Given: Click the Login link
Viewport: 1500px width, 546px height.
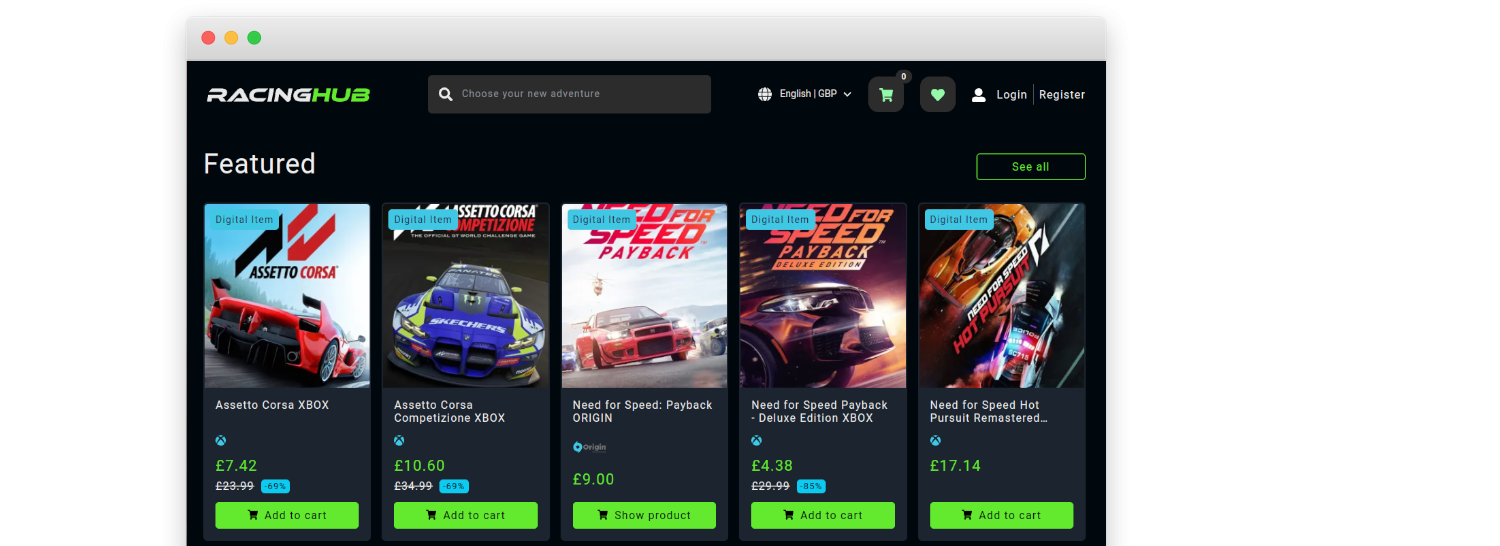Looking at the screenshot, I should (1011, 95).
